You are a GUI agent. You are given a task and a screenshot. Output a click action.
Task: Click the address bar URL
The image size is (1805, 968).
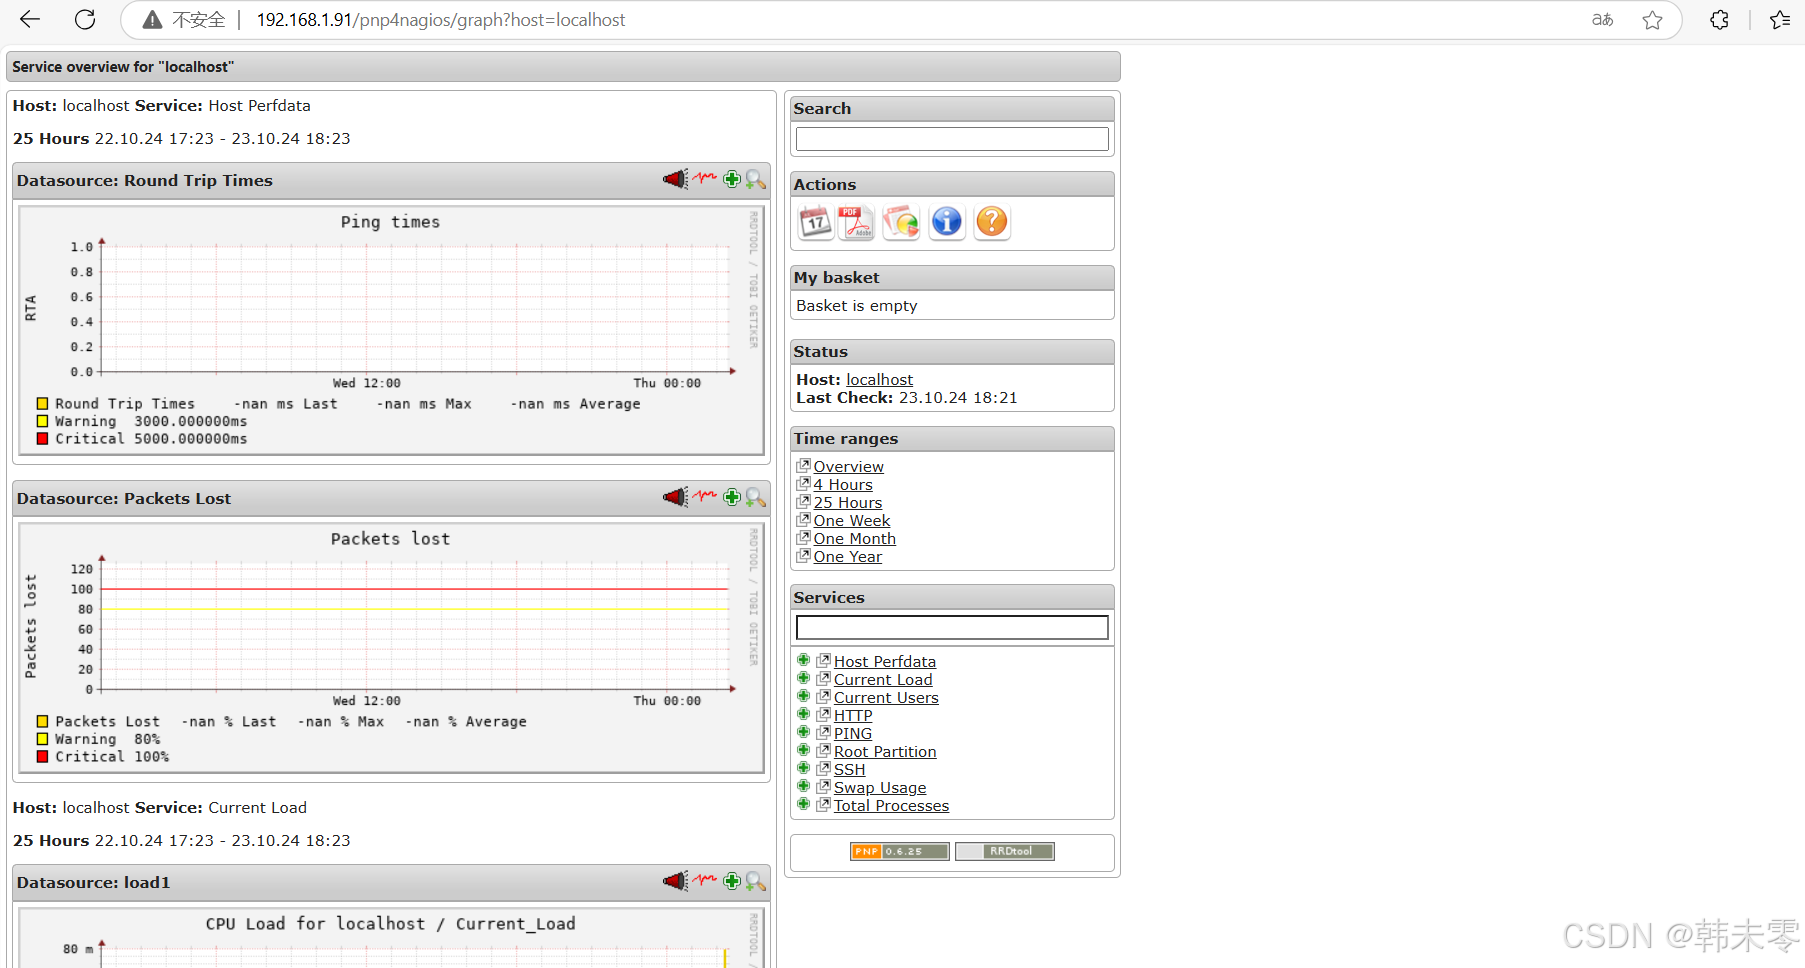click(441, 20)
